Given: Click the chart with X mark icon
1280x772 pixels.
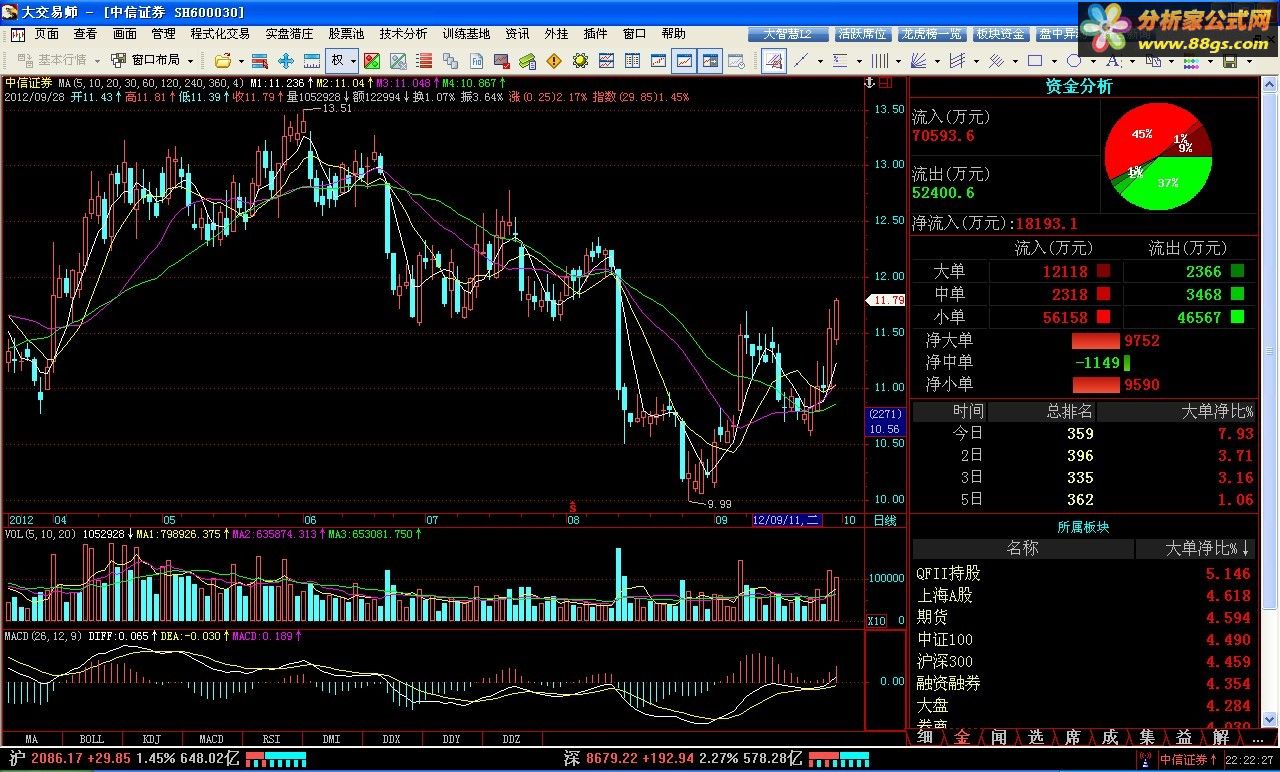Looking at the screenshot, I should [x=398, y=61].
